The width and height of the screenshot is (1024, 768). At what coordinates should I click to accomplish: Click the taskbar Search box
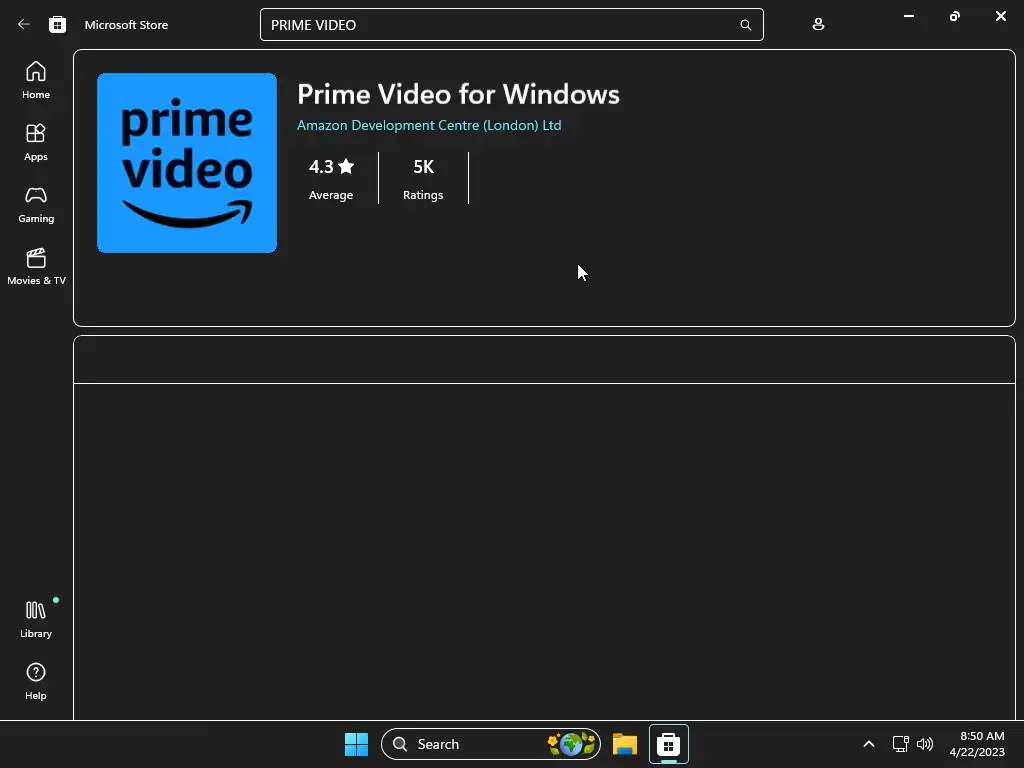tap(490, 744)
